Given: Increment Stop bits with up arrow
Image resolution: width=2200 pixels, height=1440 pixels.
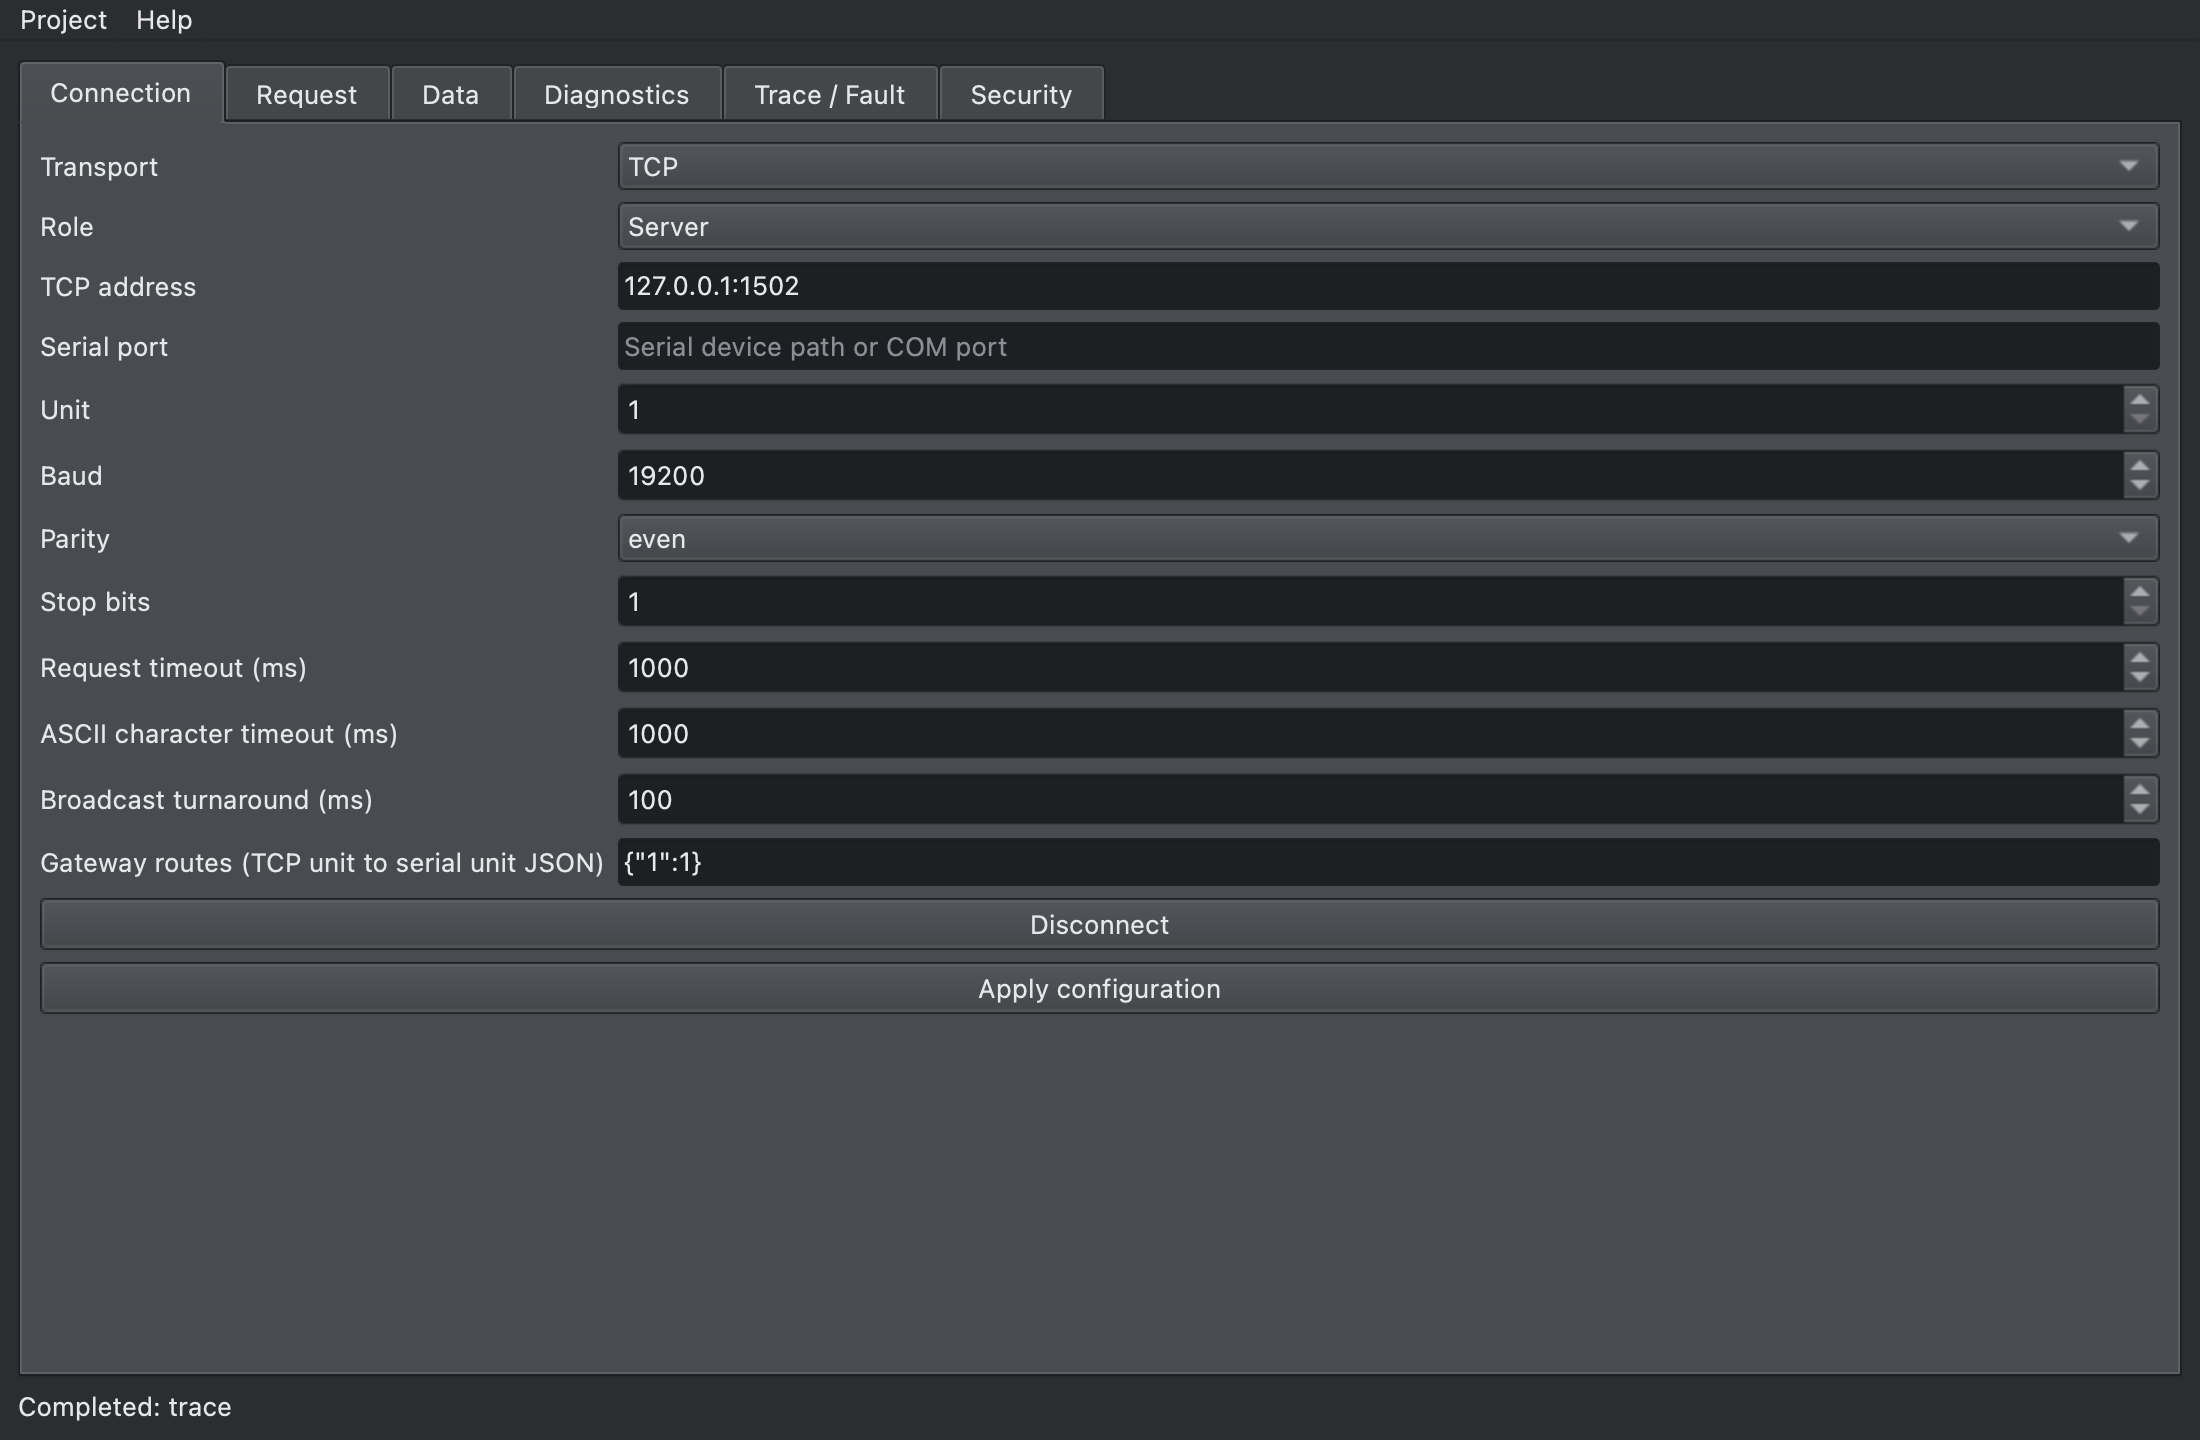Looking at the screenshot, I should pos(2140,591).
